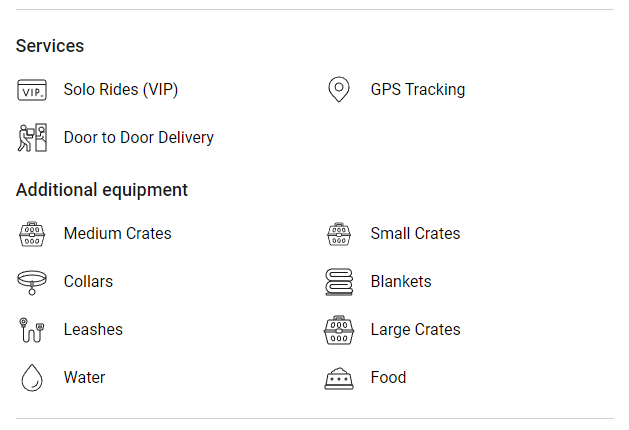Click the door delivery person icon
The width and height of the screenshot is (629, 430).
(32, 138)
